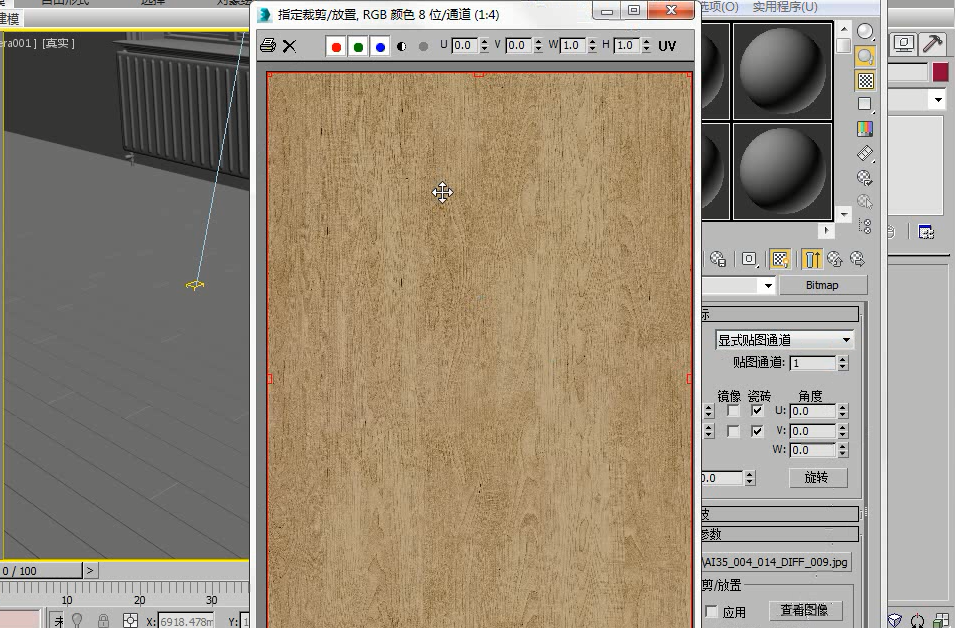Toggle the checkered background icon
This screenshot has height=628, width=955.
pos(865,80)
